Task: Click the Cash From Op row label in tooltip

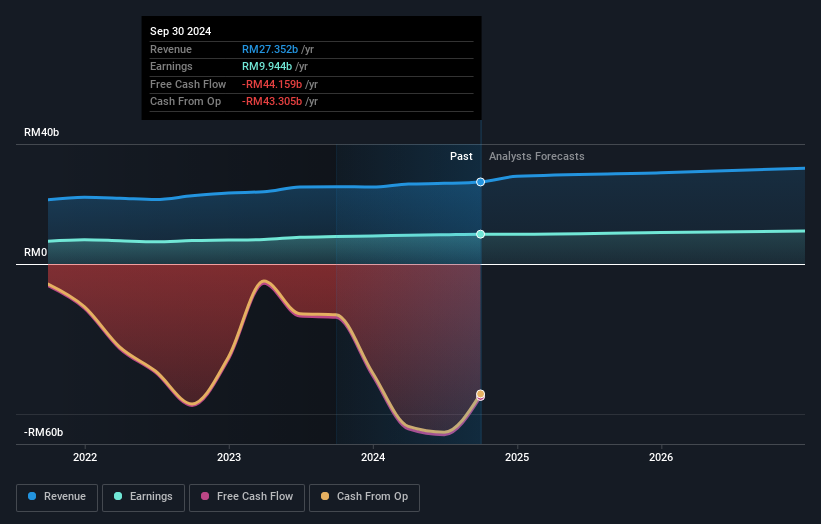Action: 185,102
